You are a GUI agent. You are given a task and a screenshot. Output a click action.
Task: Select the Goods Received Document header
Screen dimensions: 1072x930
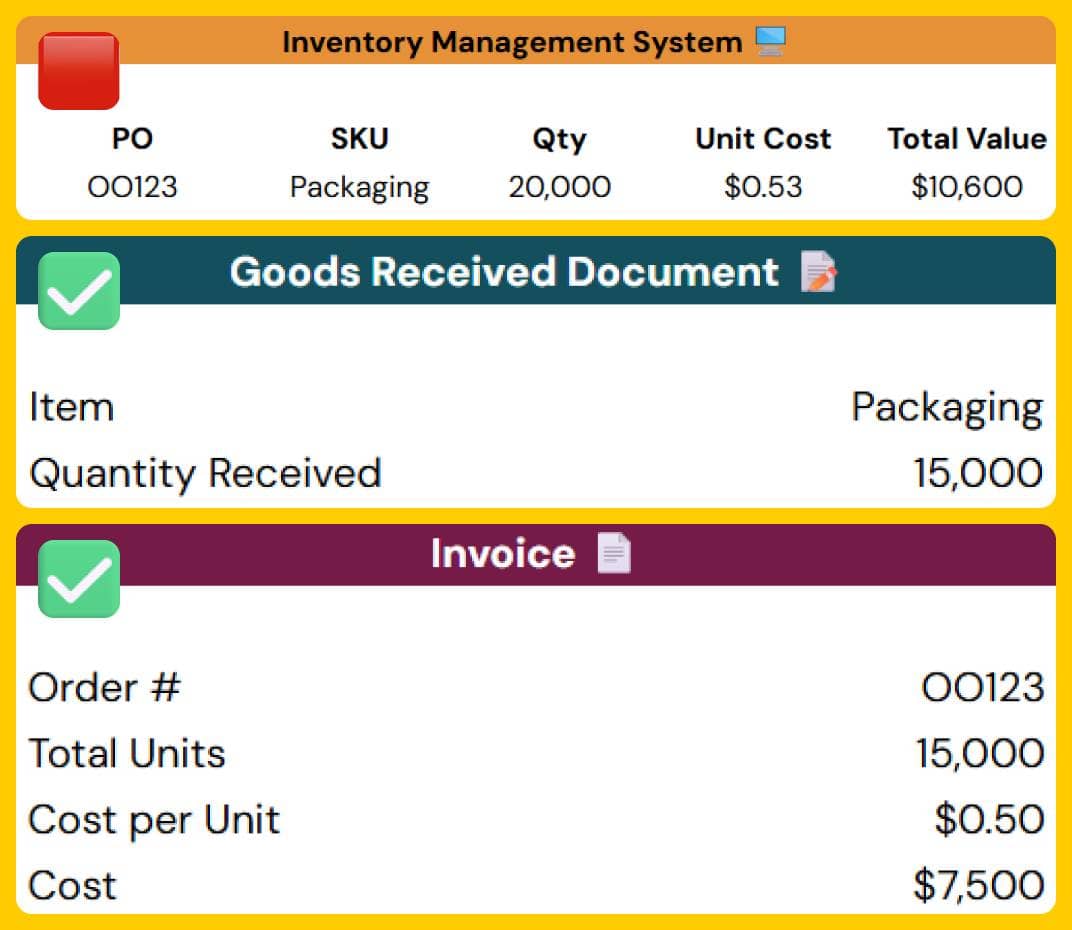pyautogui.click(x=503, y=272)
